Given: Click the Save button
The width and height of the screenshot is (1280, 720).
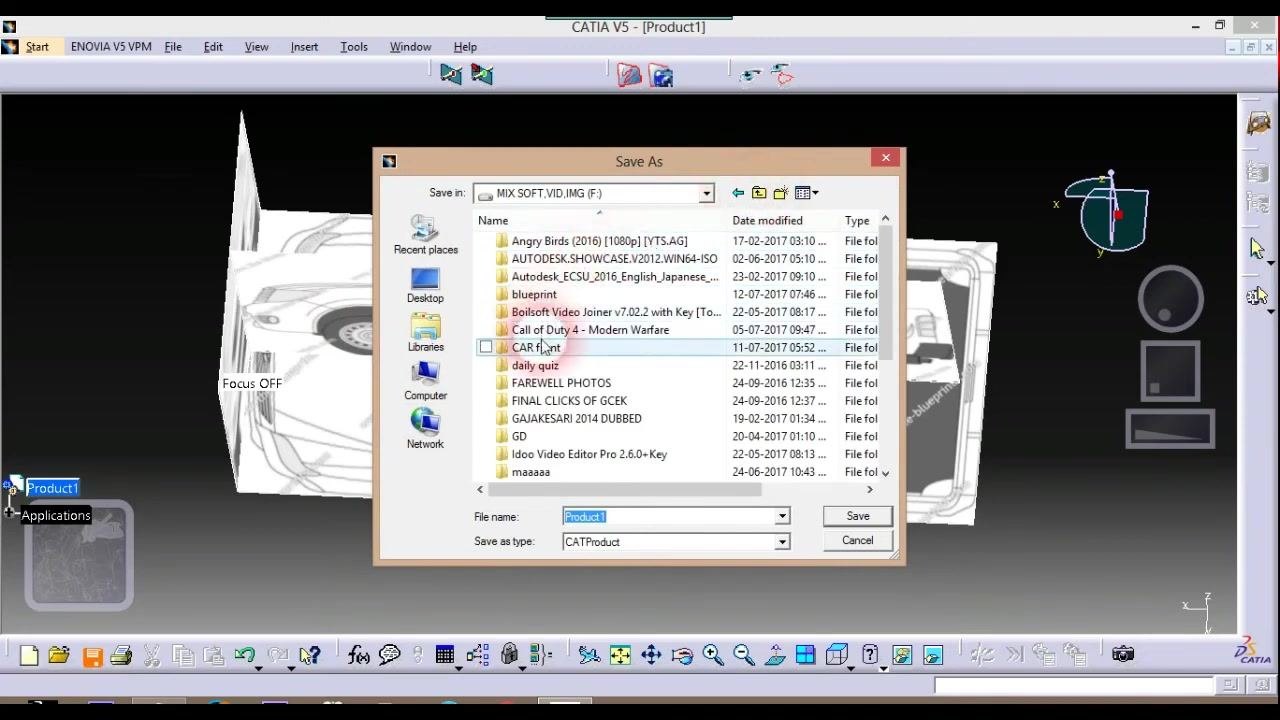Looking at the screenshot, I should 858,516.
